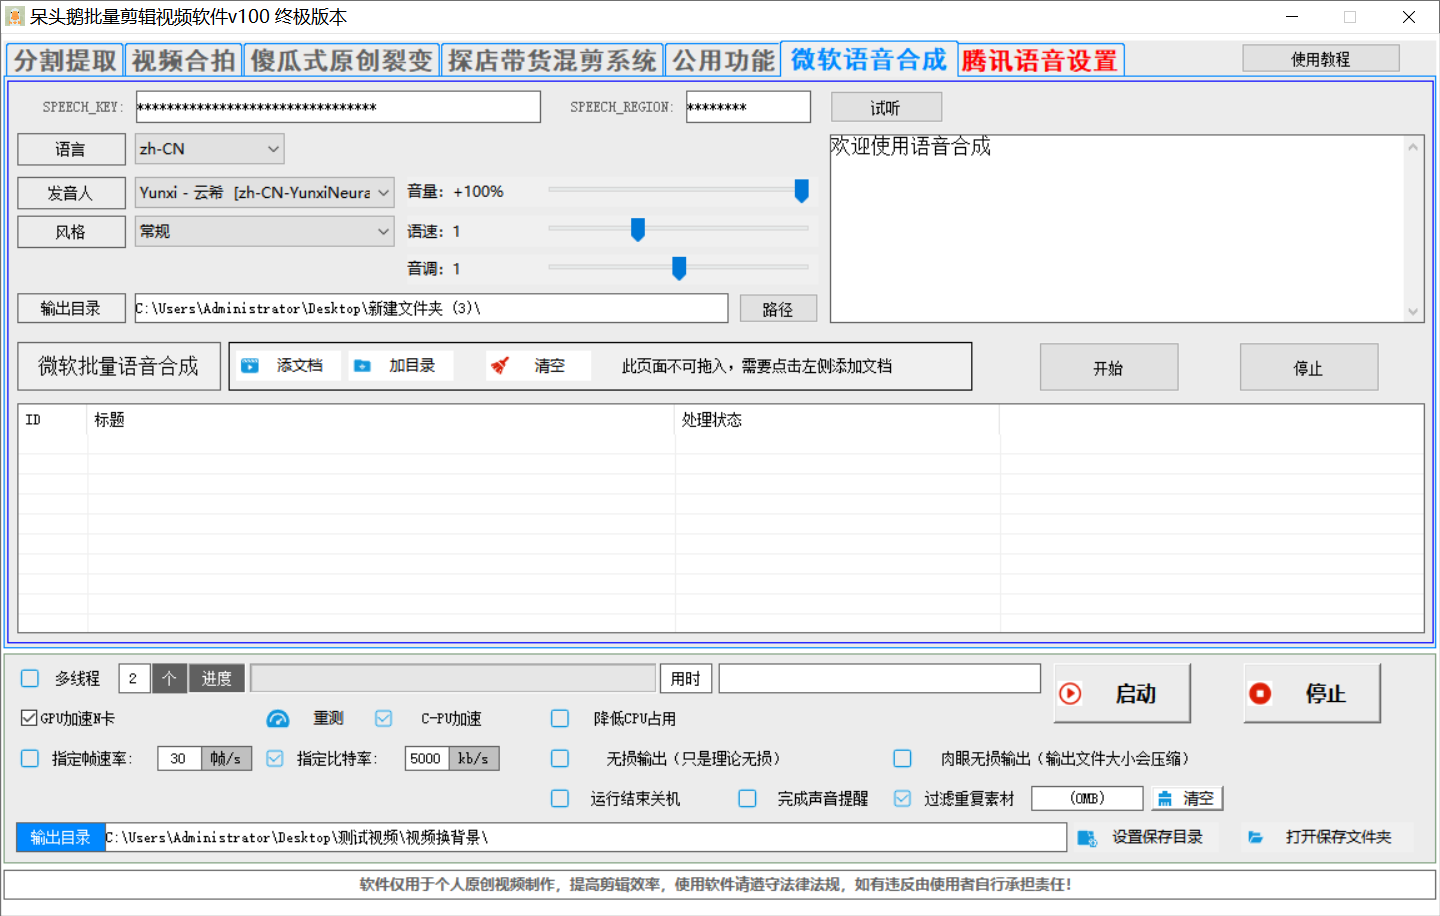Screen dimensions: 1440x916
Task: Click the 添文档 document icon
Action: coord(250,366)
